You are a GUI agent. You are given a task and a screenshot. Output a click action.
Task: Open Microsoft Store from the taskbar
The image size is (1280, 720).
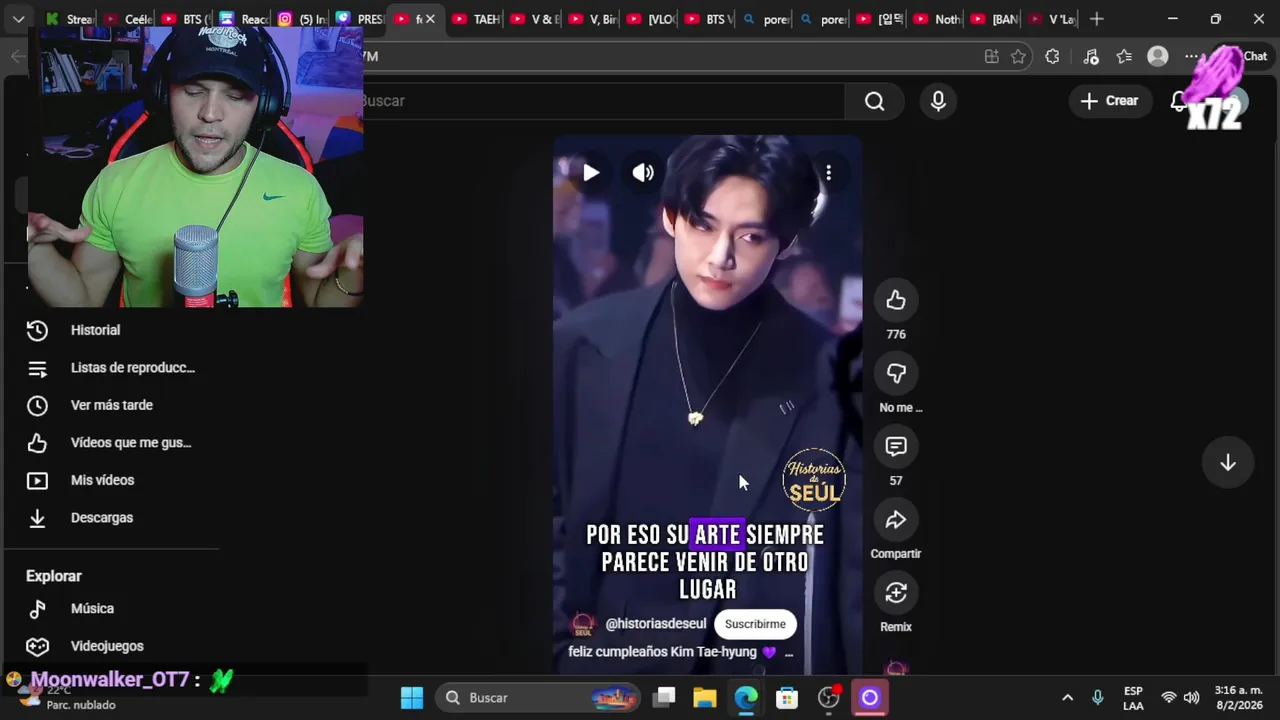(x=787, y=698)
